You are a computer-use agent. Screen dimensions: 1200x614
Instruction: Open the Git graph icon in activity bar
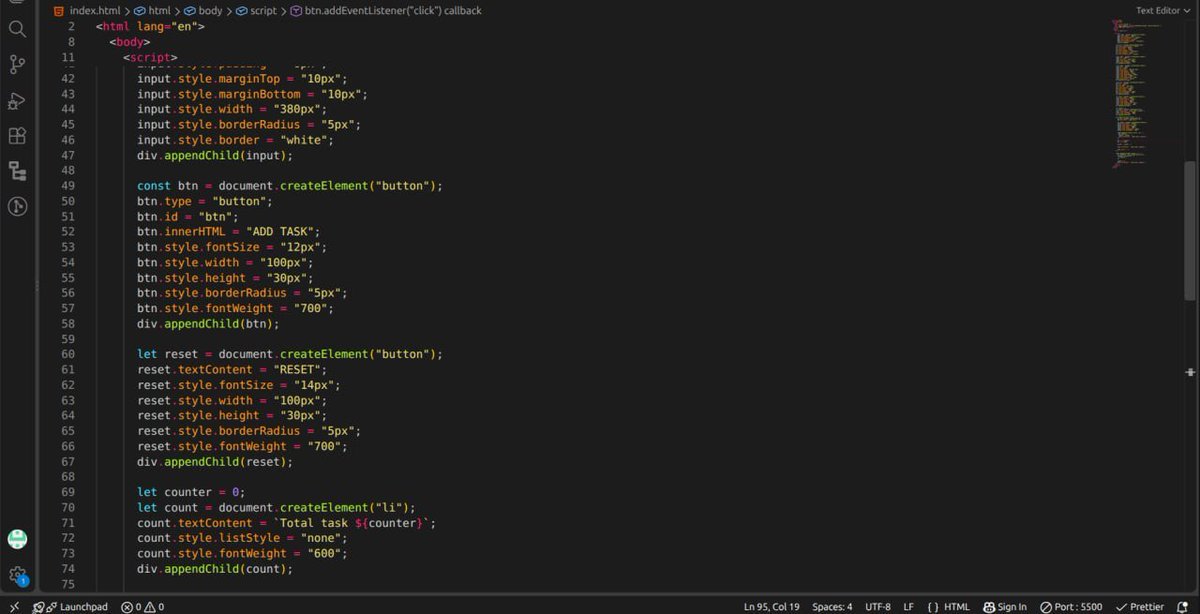click(x=17, y=207)
